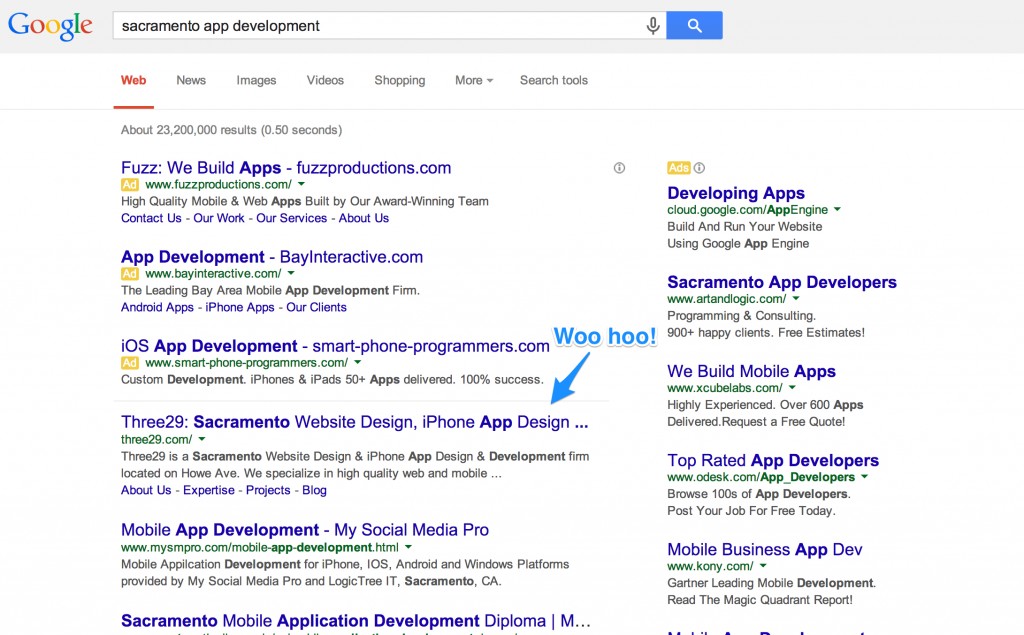This screenshot has width=1024, height=635.
Task: Open the Sacramento App Developers ad link
Action: [781, 282]
